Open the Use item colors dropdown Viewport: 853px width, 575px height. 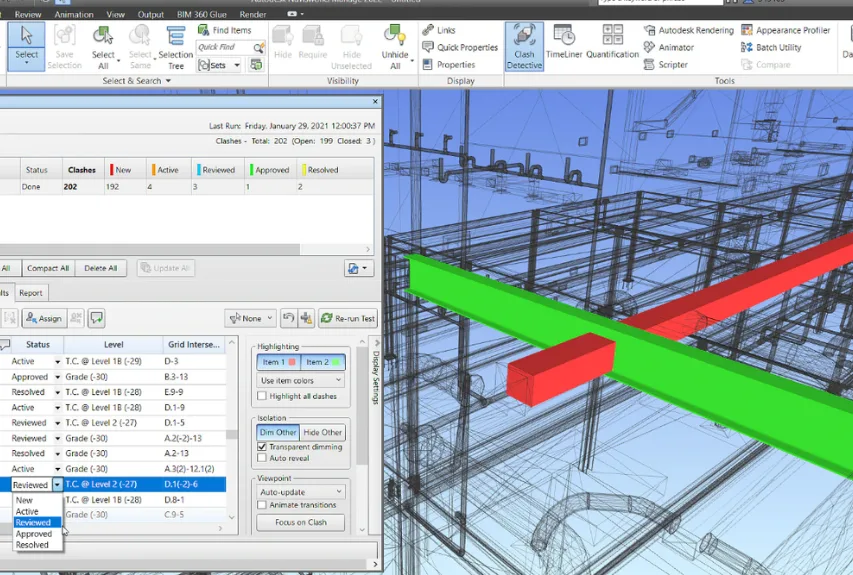click(300, 380)
